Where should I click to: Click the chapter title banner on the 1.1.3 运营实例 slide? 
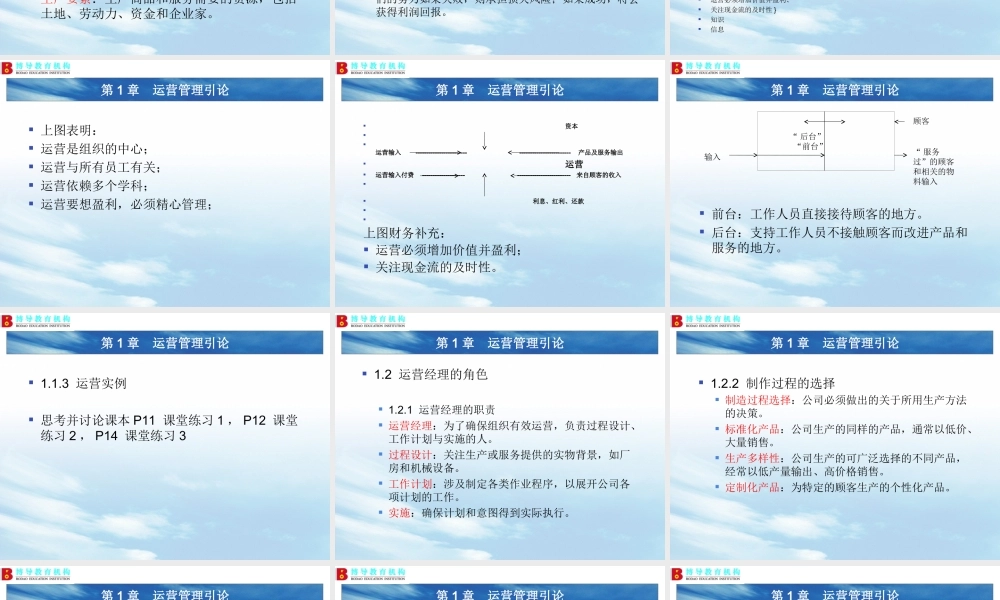(165, 343)
